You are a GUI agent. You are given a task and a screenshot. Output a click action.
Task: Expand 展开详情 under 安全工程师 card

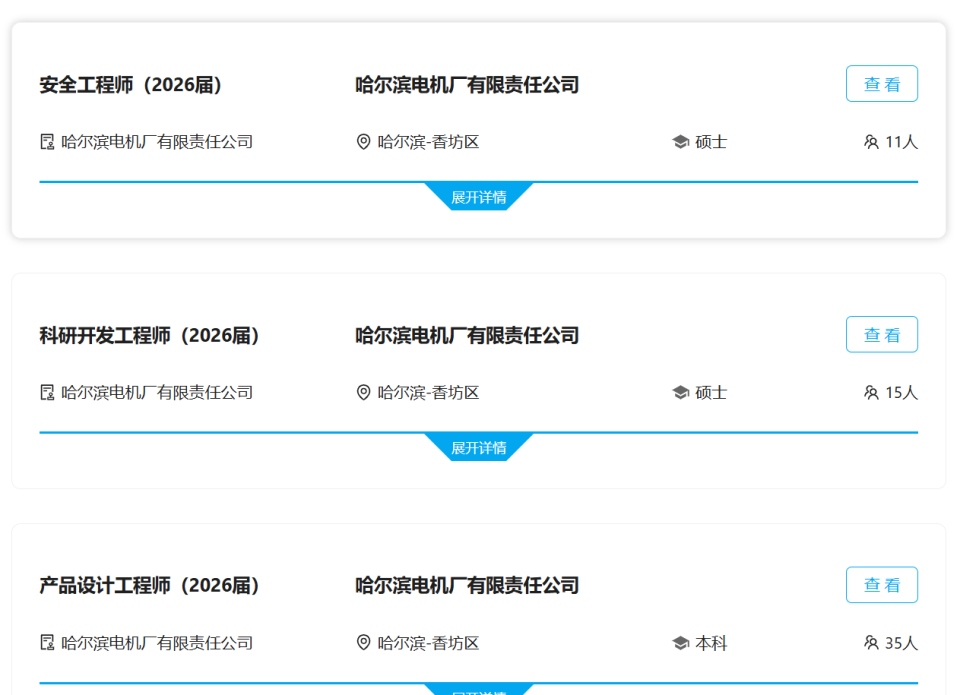(479, 197)
